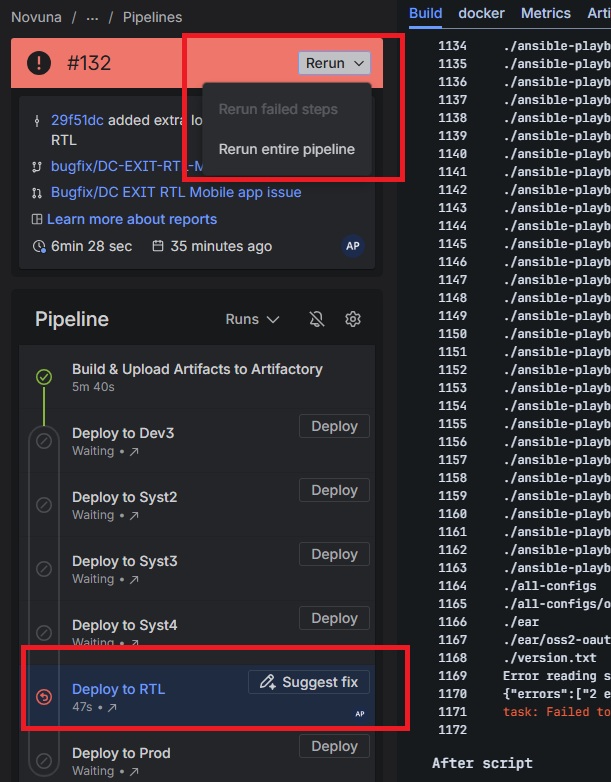Click the pull request icon

point(36,193)
